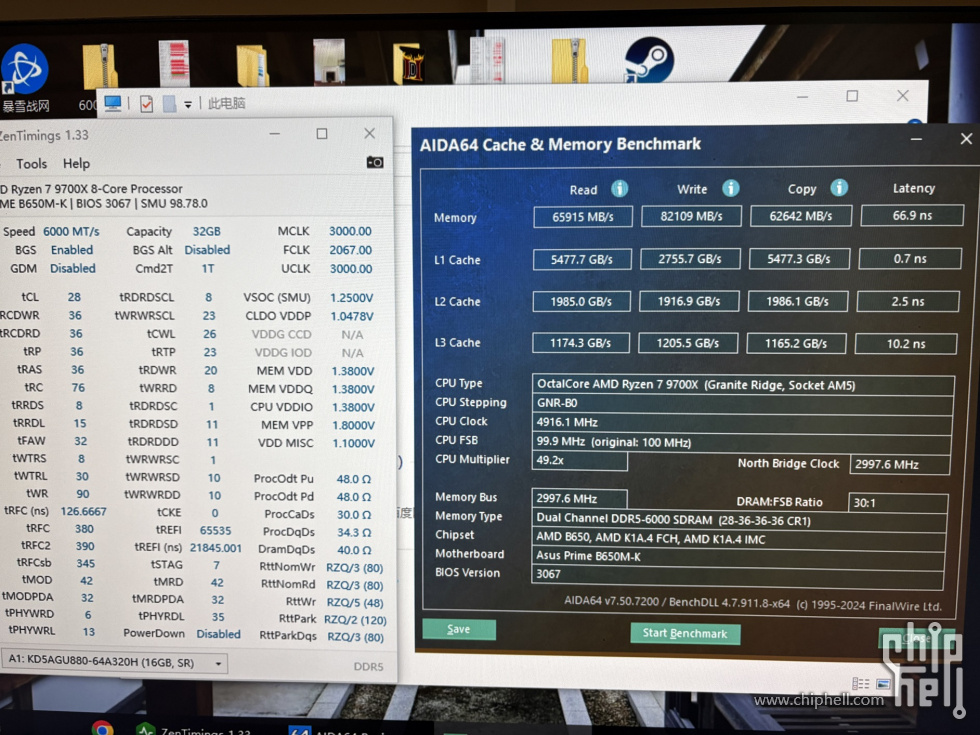
Task: Click the Memory Copy field 62642 MB/s
Action: (801, 216)
